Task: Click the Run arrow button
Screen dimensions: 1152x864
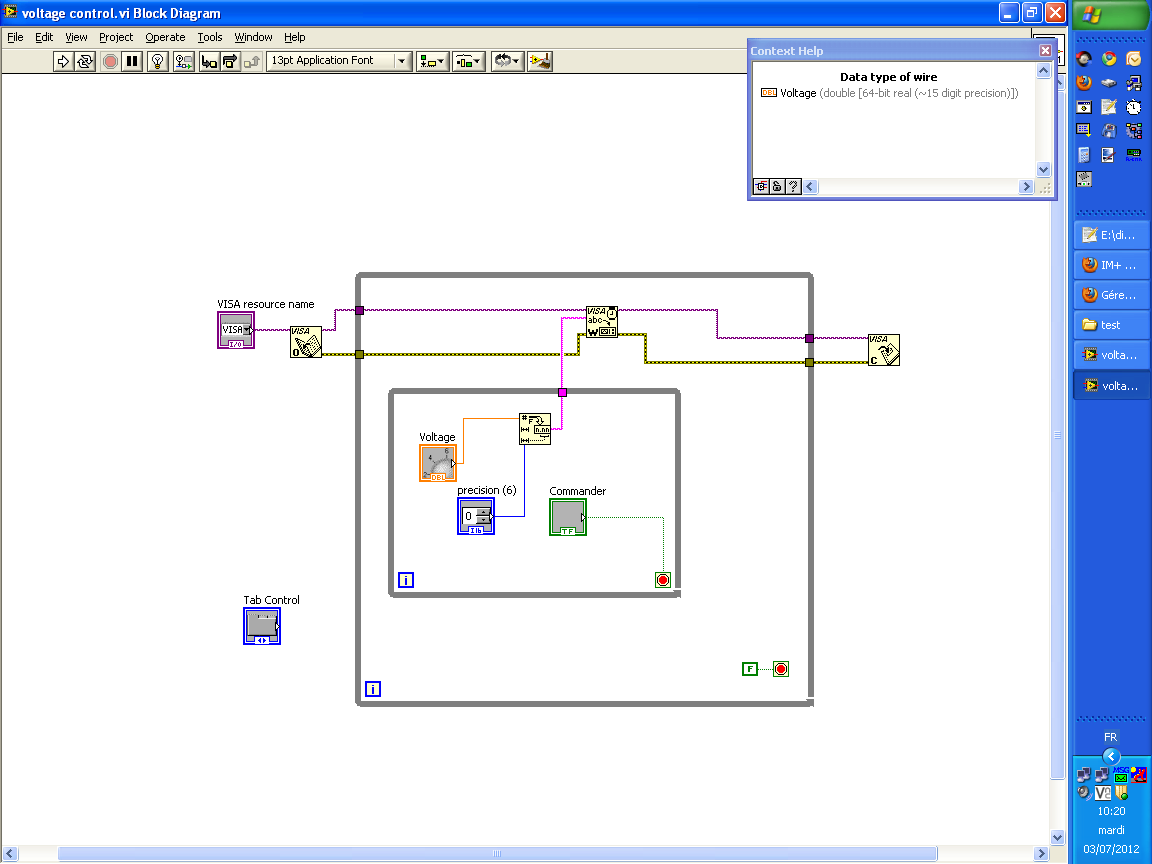Action: click(x=63, y=61)
